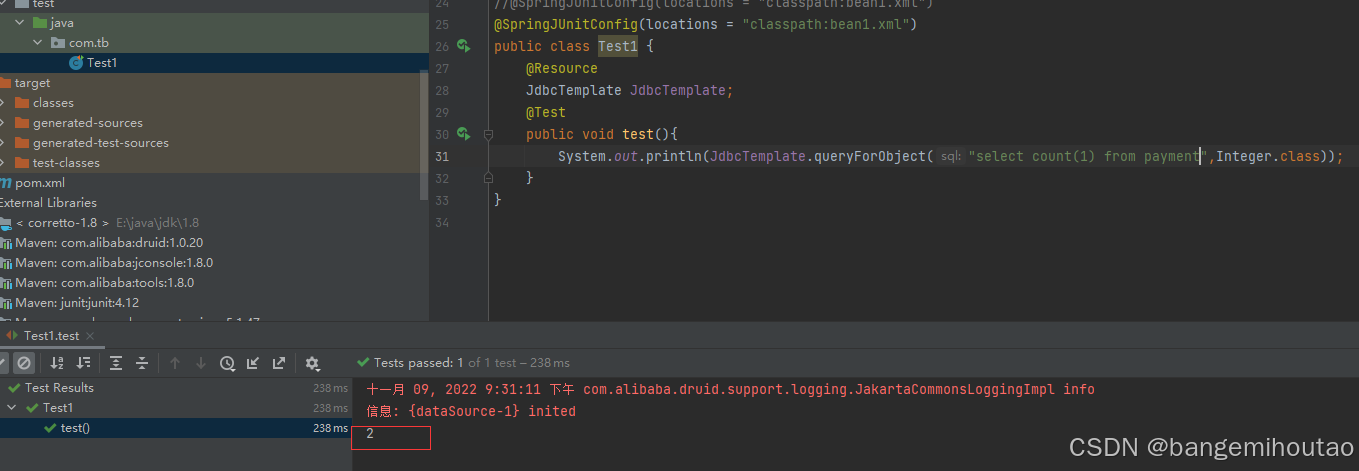Go to previous failed test arrow
The image size is (1359, 471).
(175, 363)
